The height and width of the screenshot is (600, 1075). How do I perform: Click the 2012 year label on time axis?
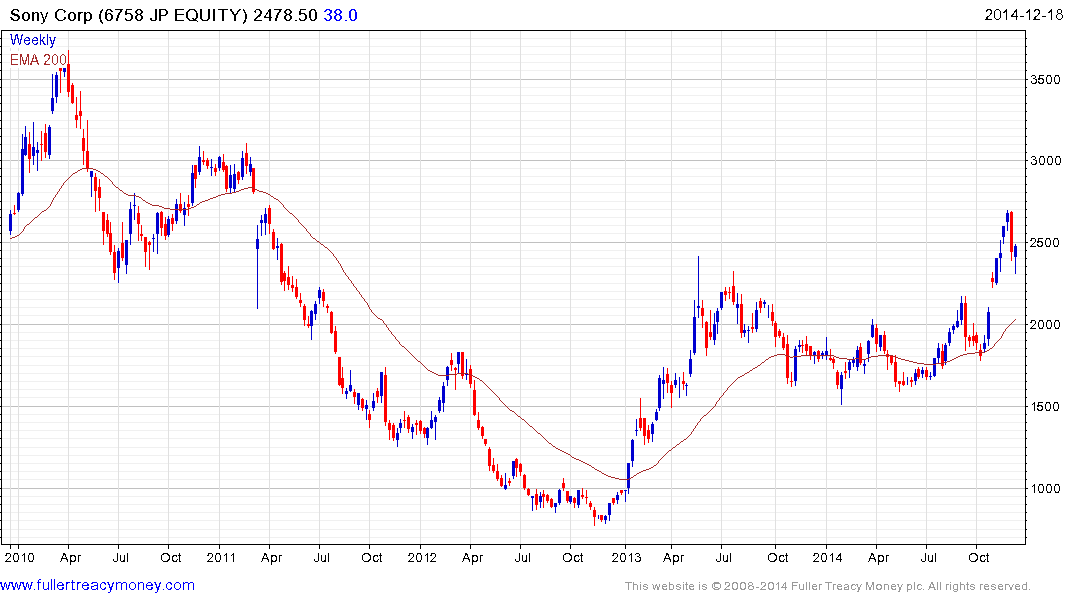(x=422, y=557)
